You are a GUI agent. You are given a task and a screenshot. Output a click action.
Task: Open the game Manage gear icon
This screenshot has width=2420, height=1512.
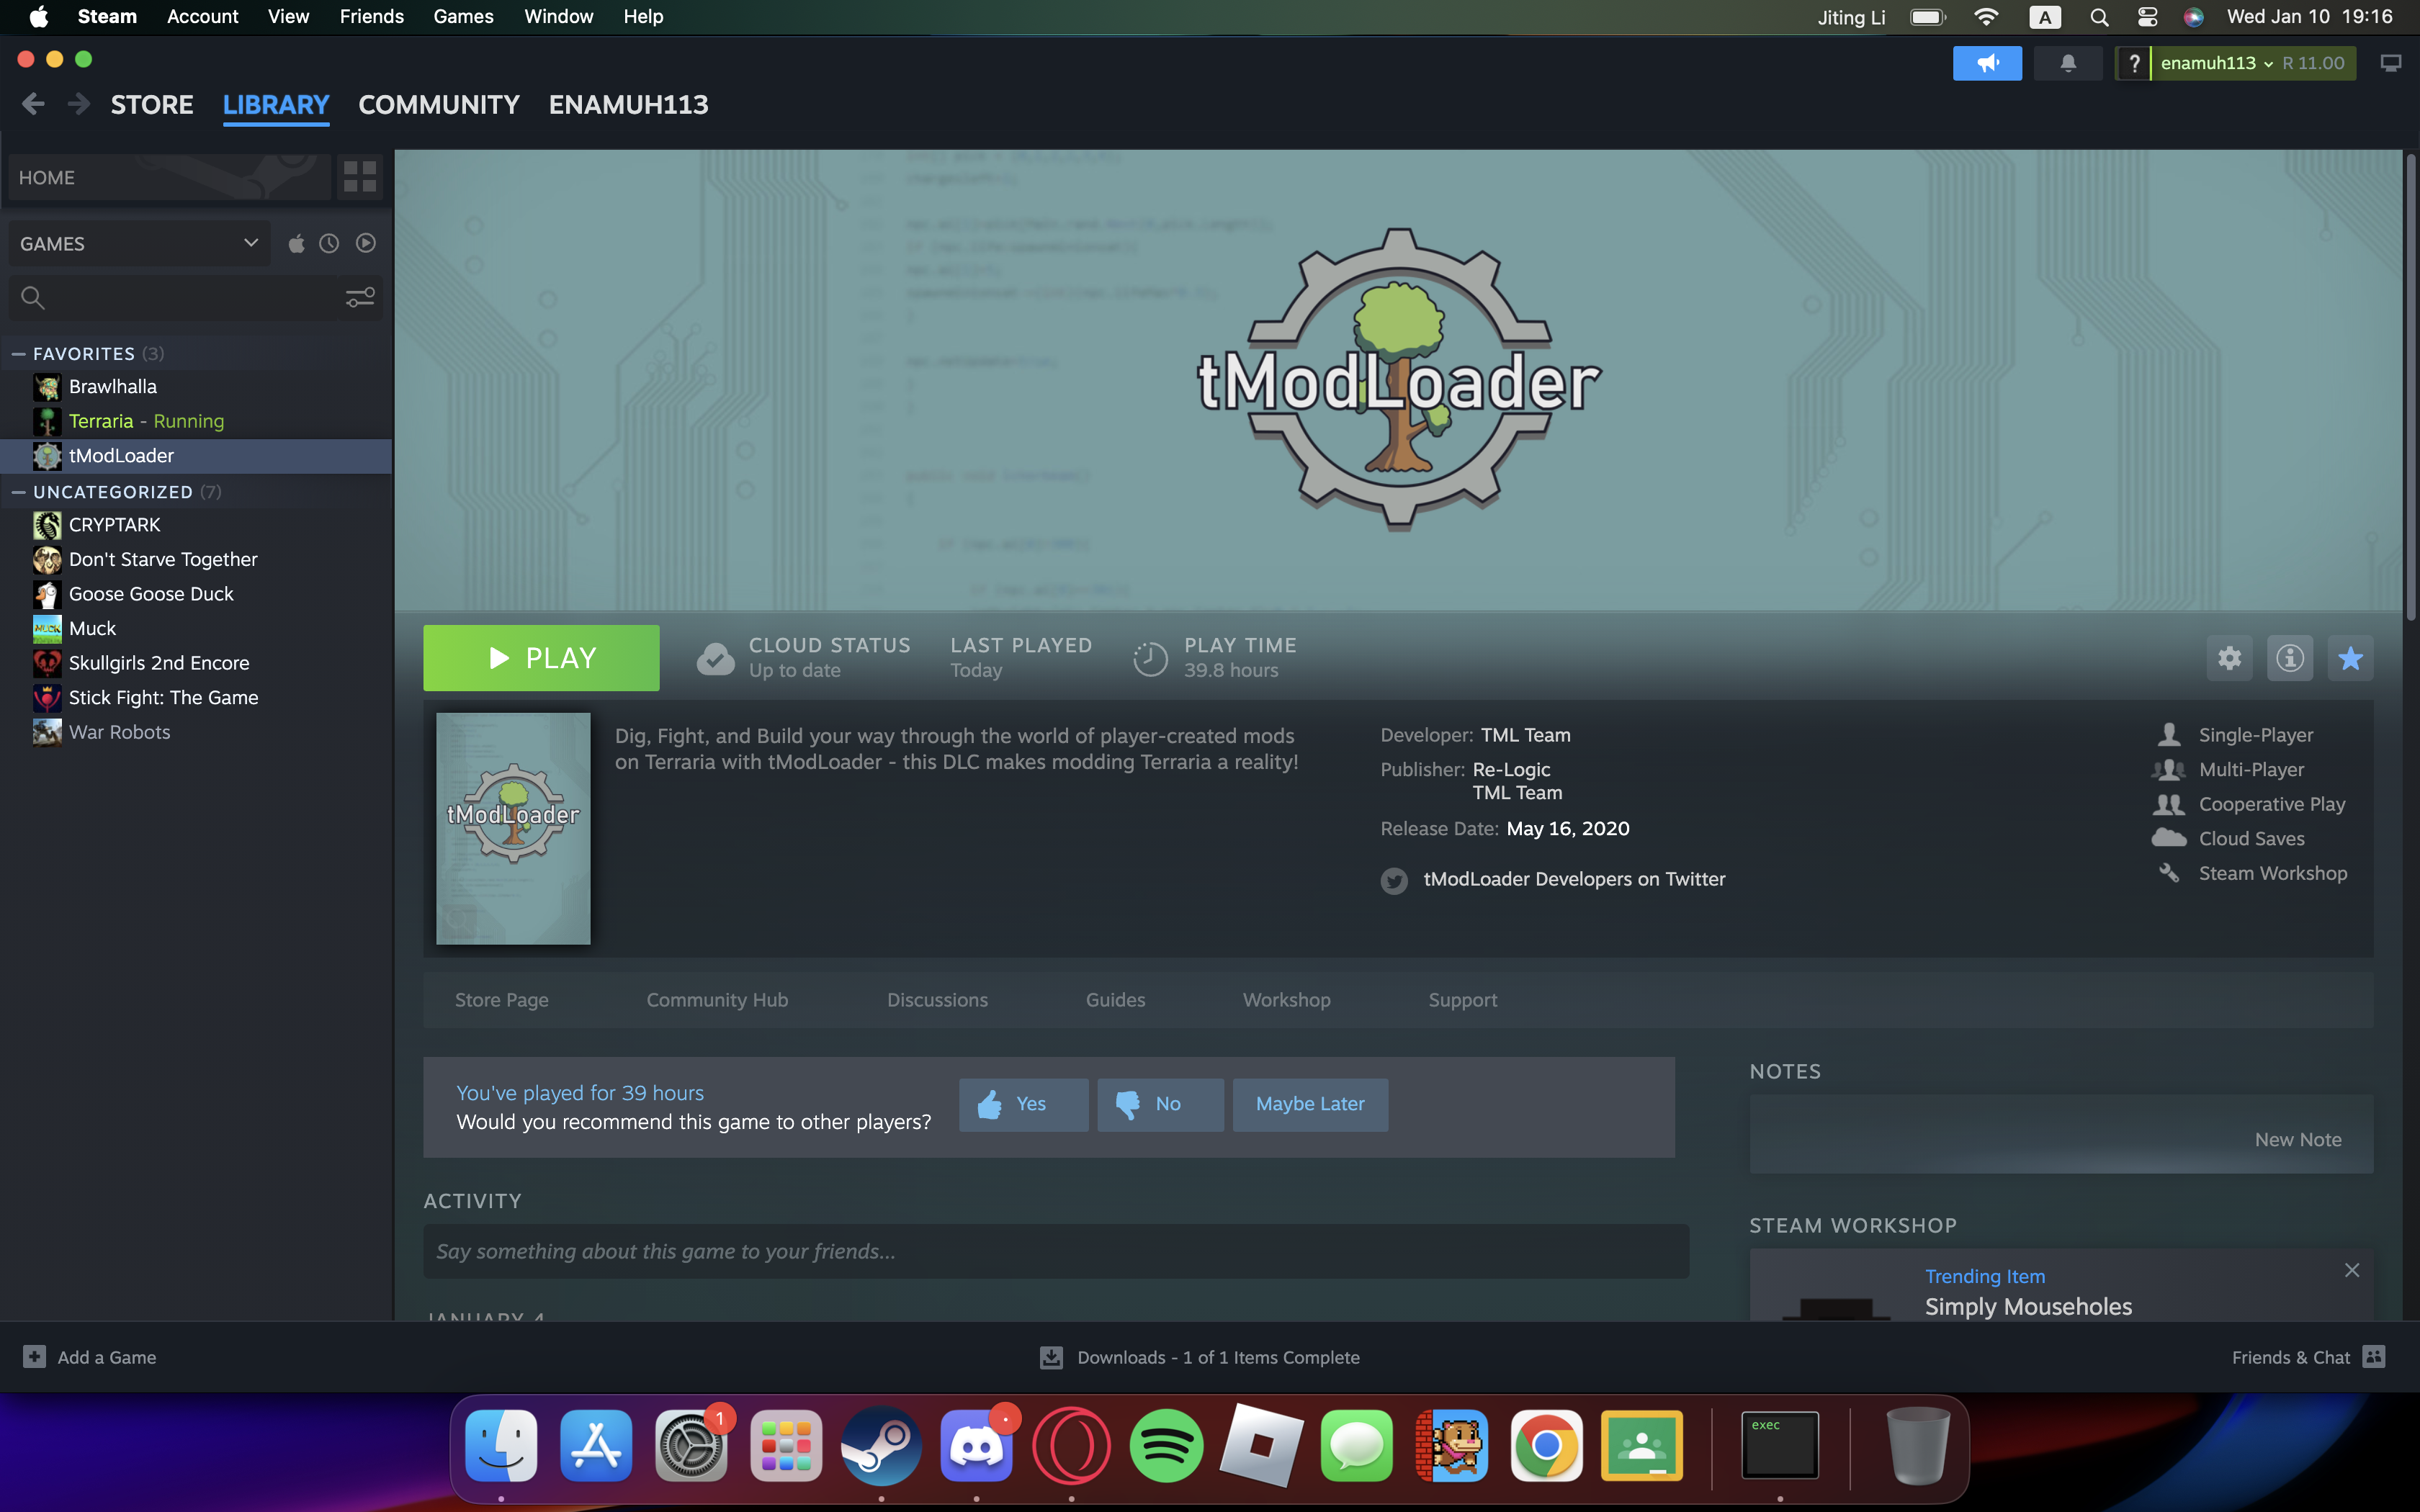pos(2229,658)
